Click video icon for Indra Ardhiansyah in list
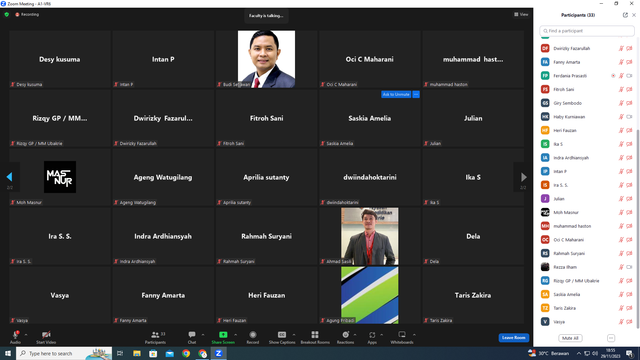Viewport: 640px width, 360px height. [x=629, y=158]
